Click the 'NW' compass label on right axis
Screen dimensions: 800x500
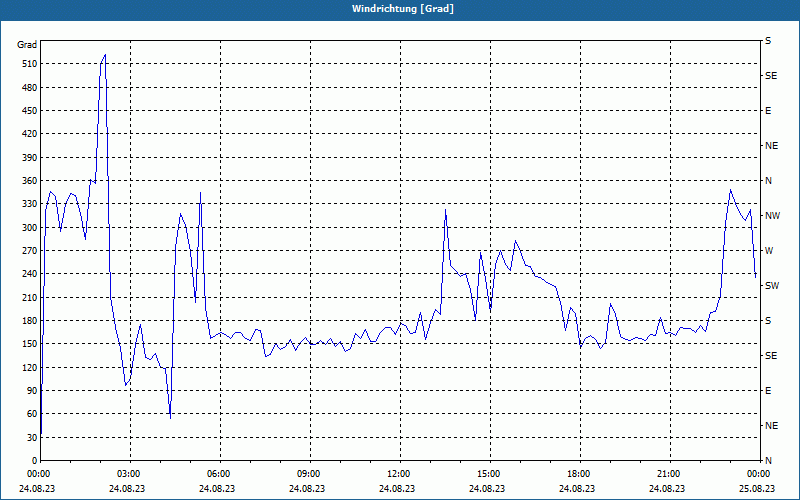click(x=772, y=216)
